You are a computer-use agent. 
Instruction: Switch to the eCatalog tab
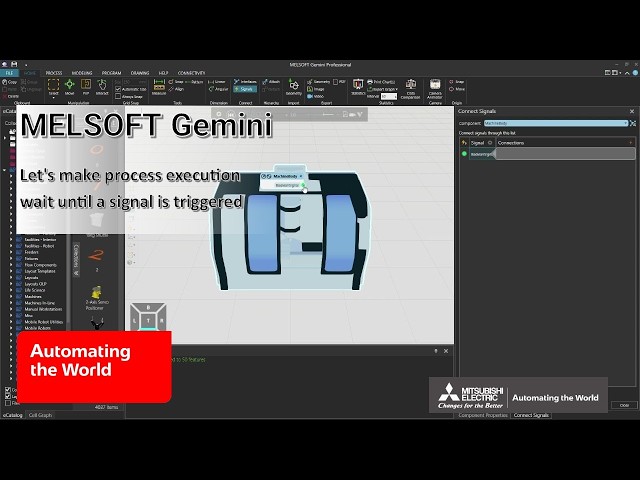13,415
